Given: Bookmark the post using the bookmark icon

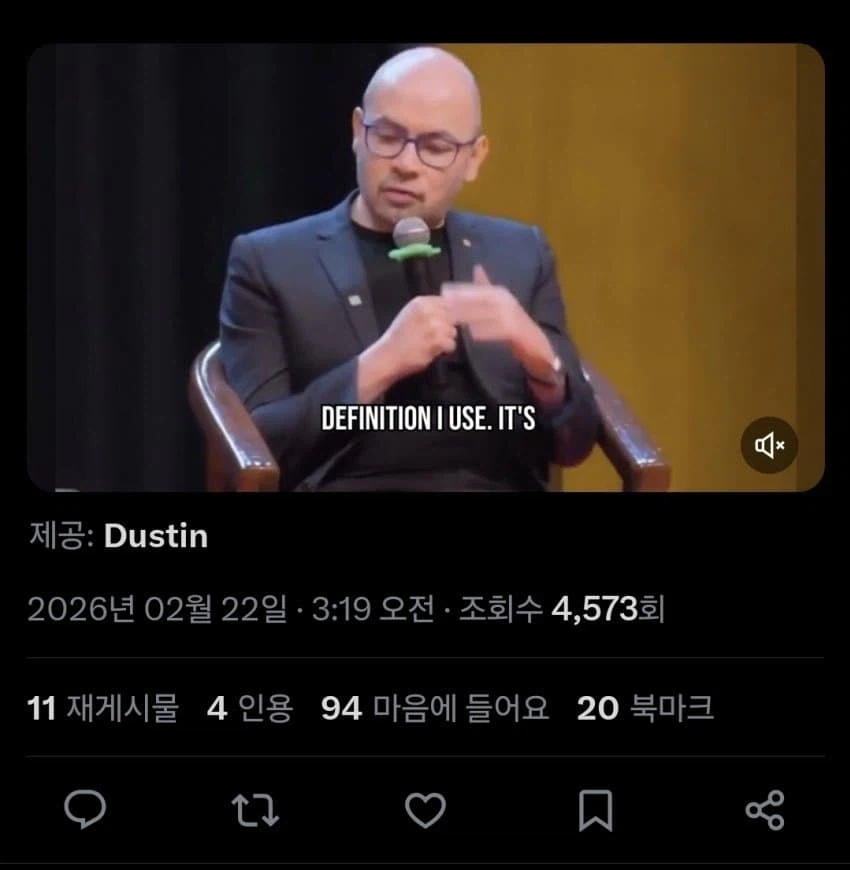Looking at the screenshot, I should [x=595, y=811].
